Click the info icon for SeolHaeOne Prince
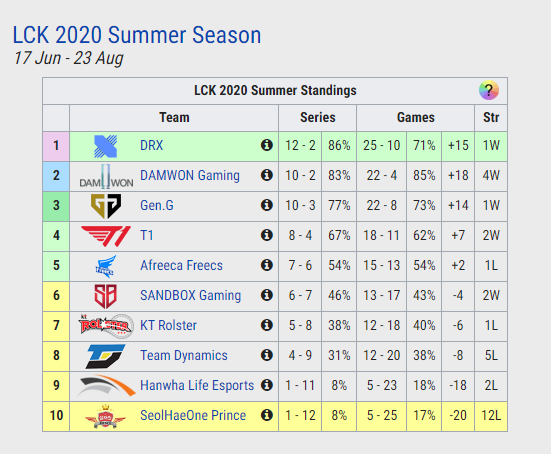 coord(267,415)
